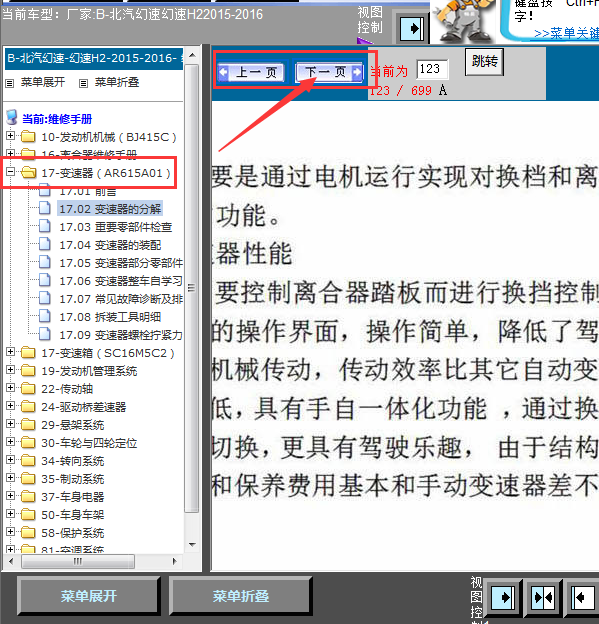Viewport: 599px width, 624px height.
Task: Click the 17.08 拆装工具明细 page icon
Action: pyautogui.click(x=45, y=316)
